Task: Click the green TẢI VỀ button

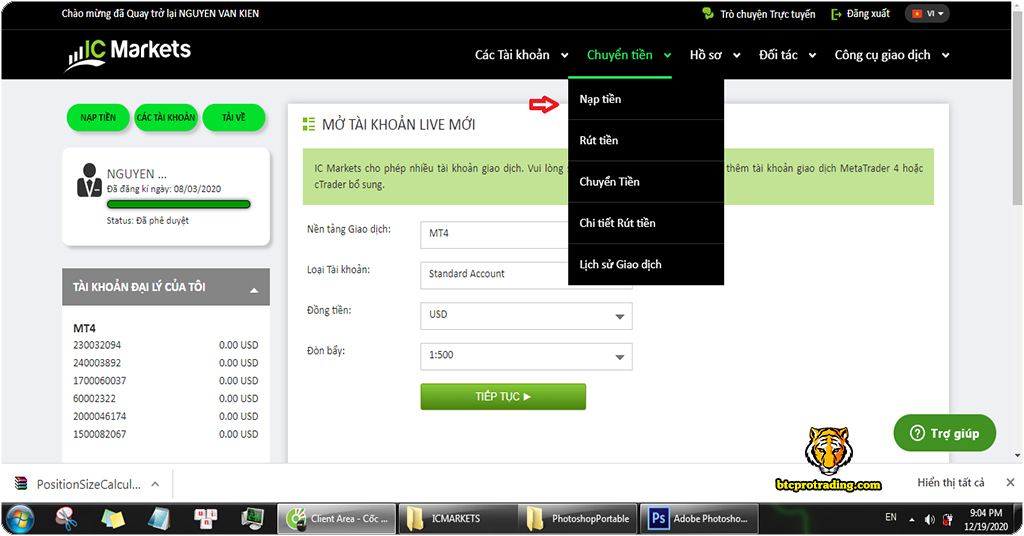Action: 234,118
